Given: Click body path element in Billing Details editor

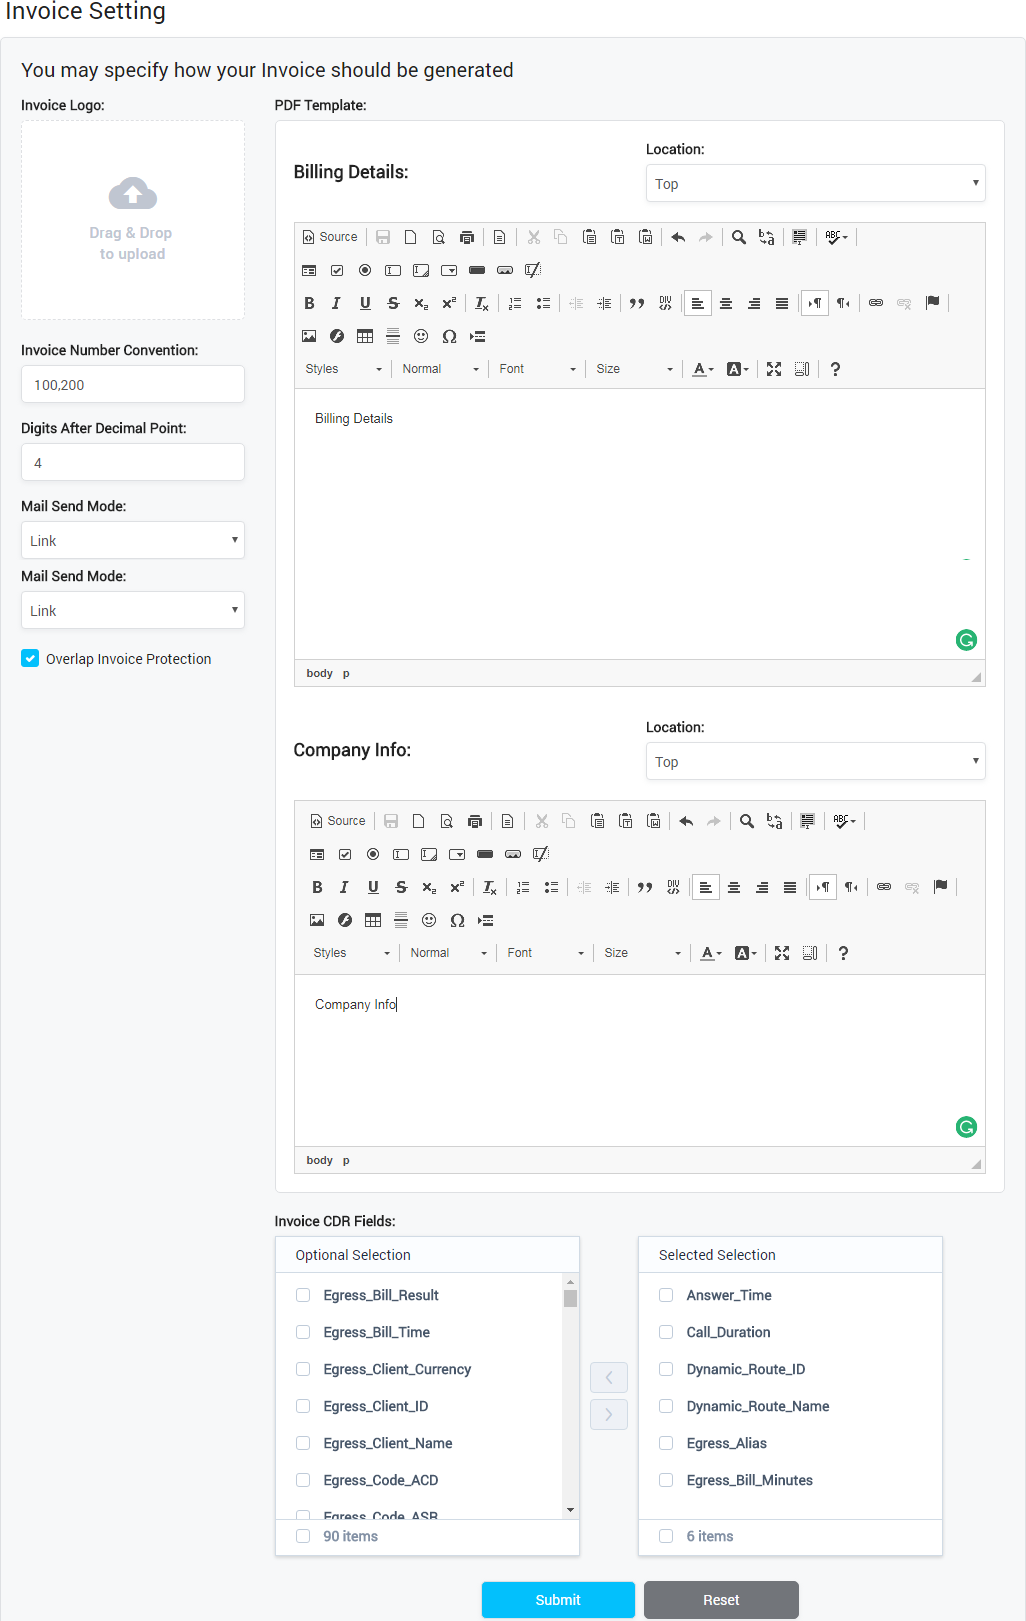Looking at the screenshot, I should (319, 673).
